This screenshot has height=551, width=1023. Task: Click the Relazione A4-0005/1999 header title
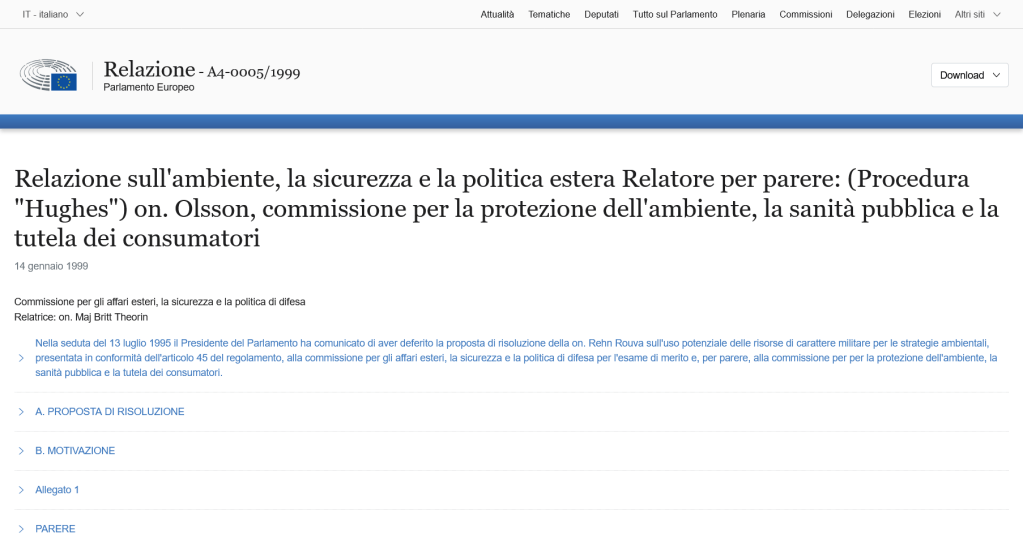click(x=201, y=71)
